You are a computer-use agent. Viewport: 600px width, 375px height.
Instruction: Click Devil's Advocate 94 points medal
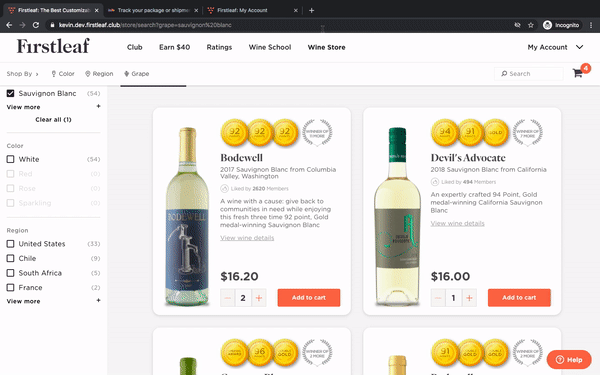[445, 132]
